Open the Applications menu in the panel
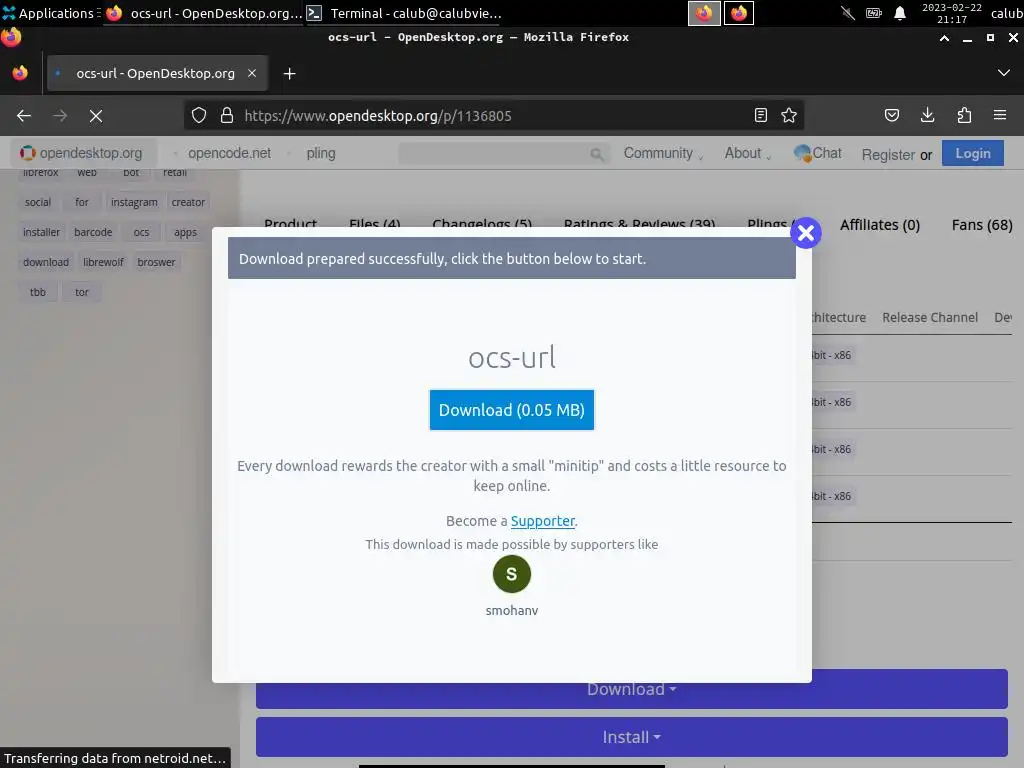The height and width of the screenshot is (768, 1024). pos(50,13)
